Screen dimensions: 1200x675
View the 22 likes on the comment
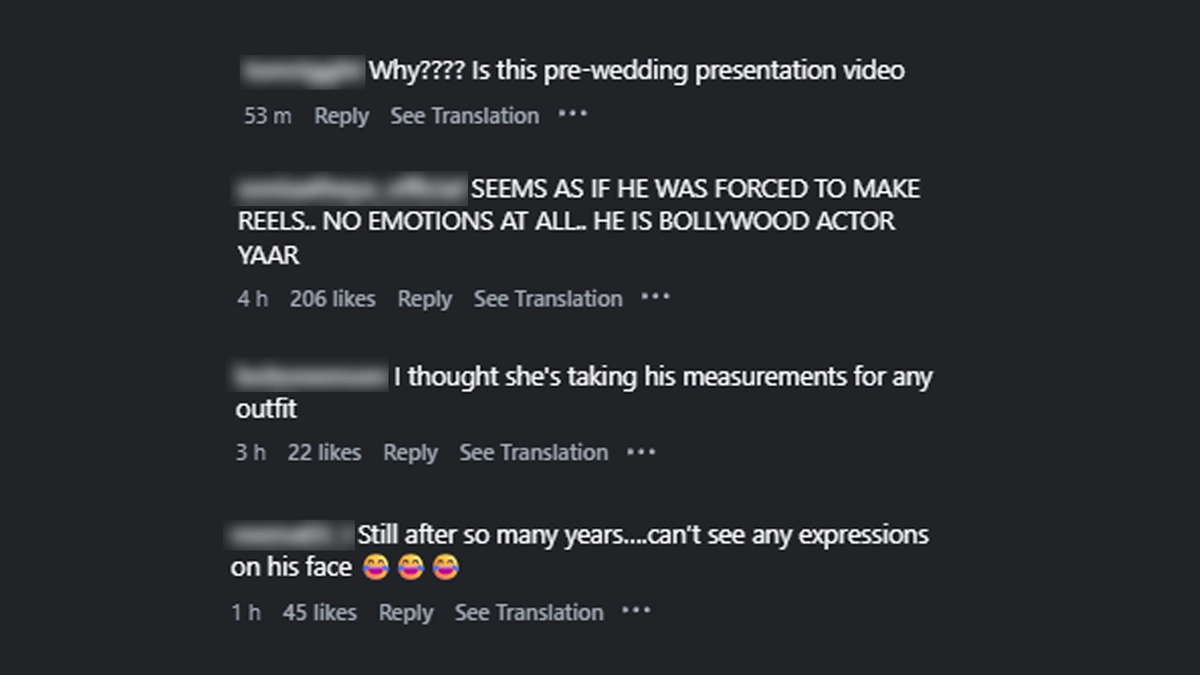[324, 453]
